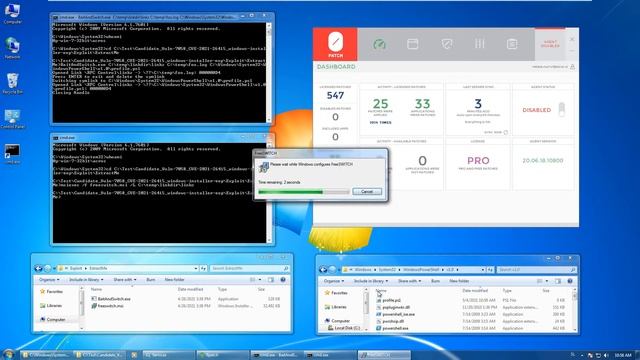Open Include in library in v1.0 window
640x360 pixels.
point(371,281)
